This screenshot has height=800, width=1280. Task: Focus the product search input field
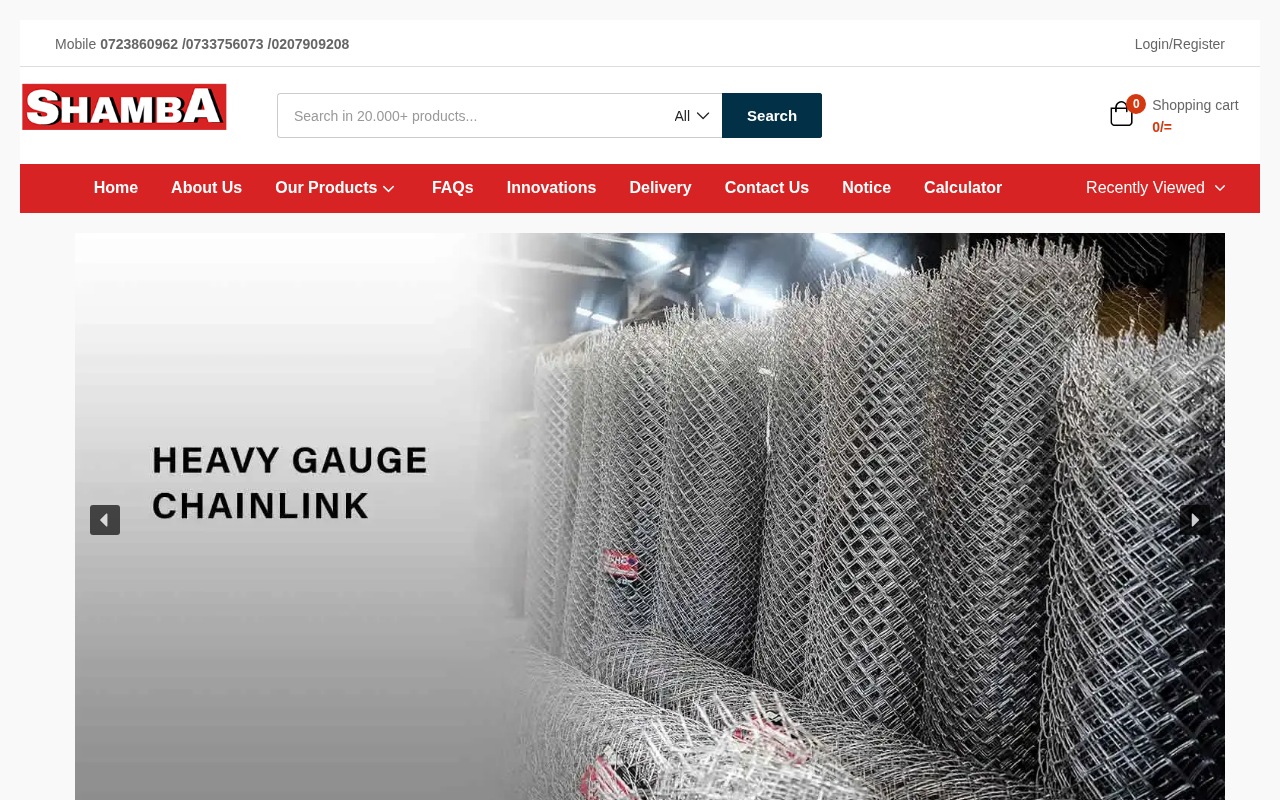[472, 116]
